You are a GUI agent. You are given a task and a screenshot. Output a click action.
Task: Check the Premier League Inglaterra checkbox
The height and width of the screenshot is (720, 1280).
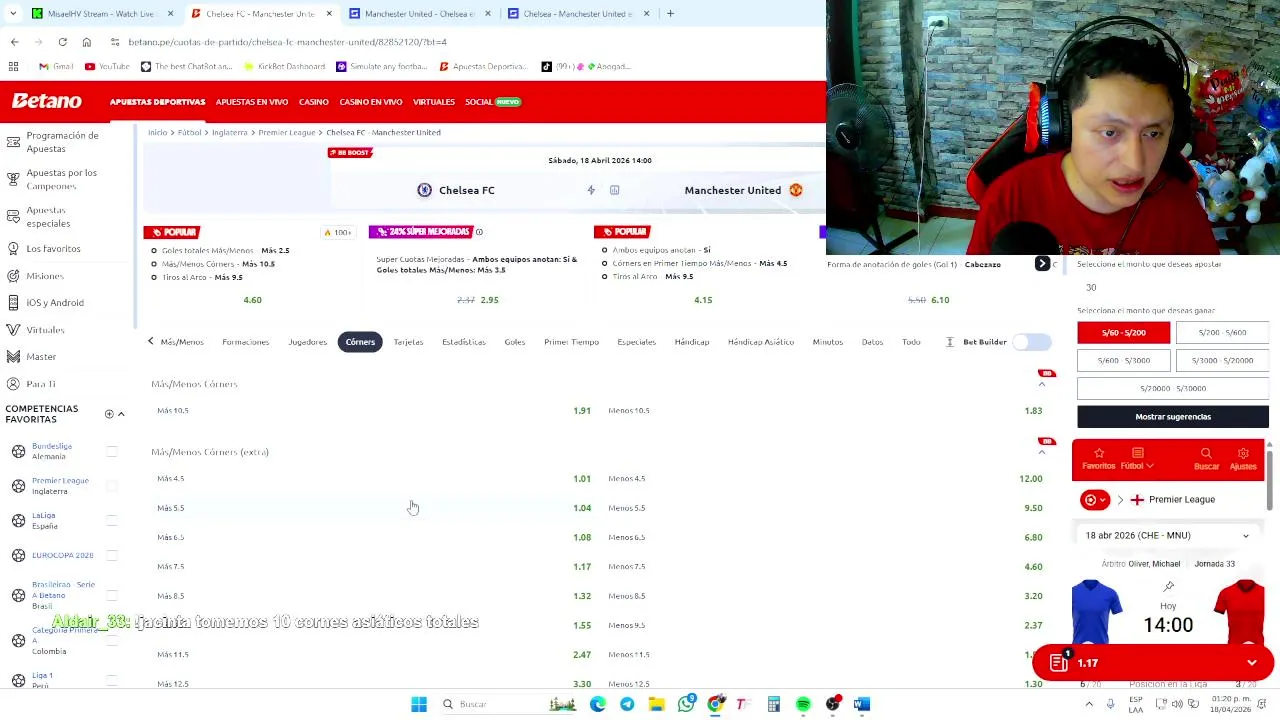pos(112,486)
